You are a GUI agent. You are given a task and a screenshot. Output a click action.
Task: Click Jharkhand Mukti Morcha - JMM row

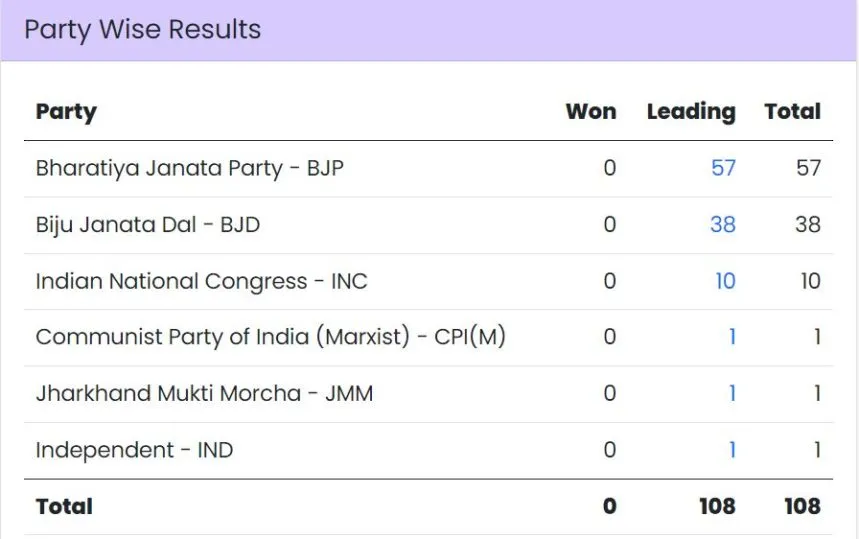pos(204,394)
